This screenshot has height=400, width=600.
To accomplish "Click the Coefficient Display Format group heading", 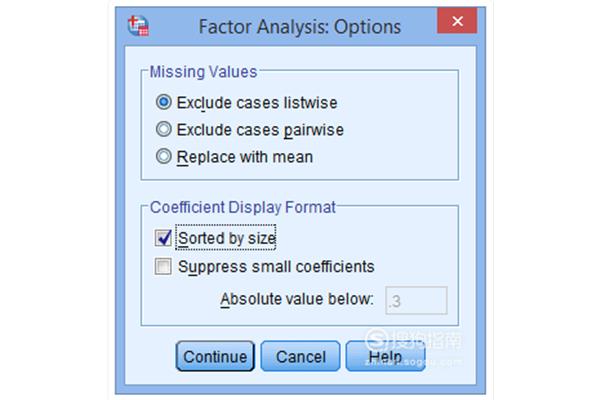I will tap(243, 207).
